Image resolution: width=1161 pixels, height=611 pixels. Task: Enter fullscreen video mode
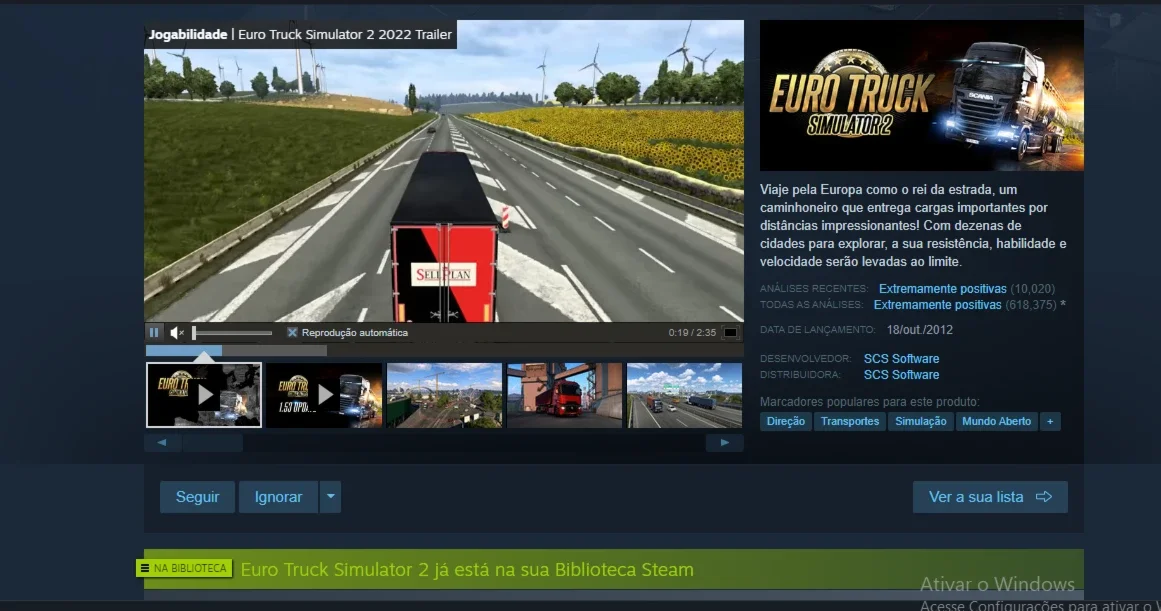click(x=730, y=333)
